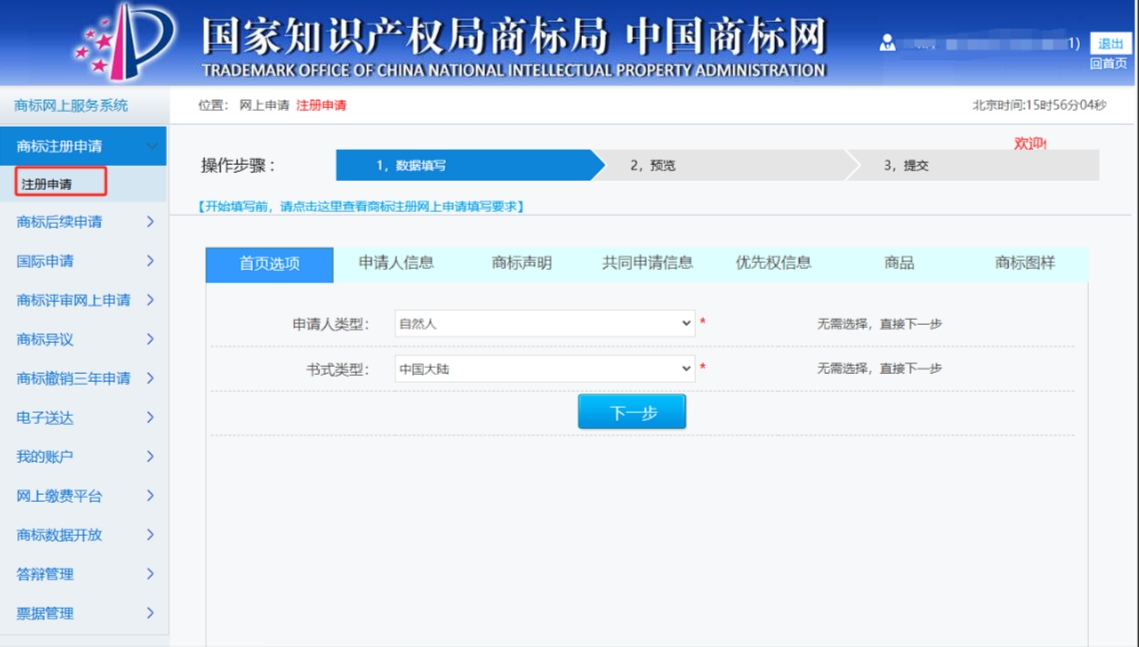Click the 优先权信息 tab
This screenshot has width=1139, height=647.
coord(773,263)
